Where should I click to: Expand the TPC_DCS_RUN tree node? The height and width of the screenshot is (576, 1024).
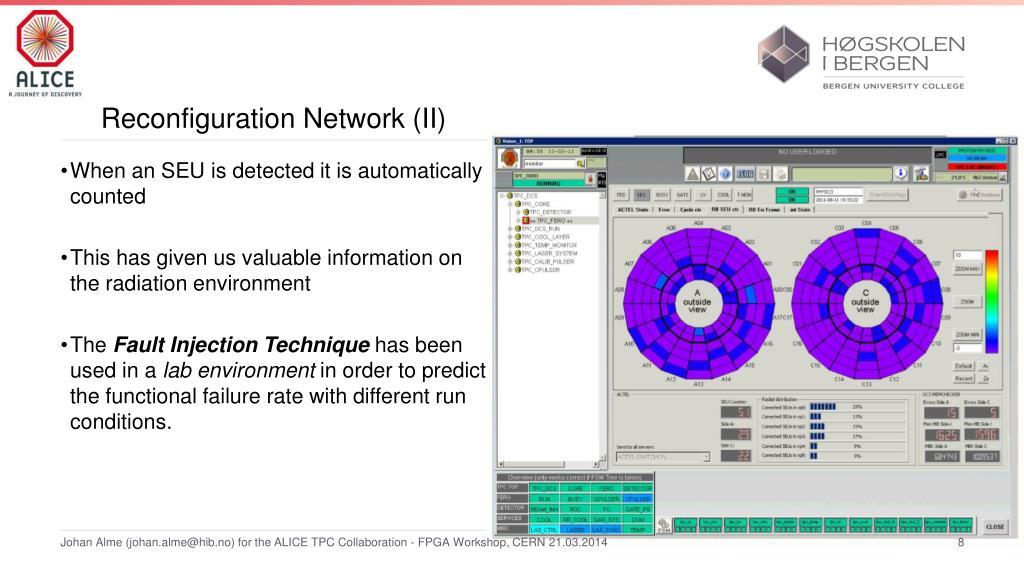pyautogui.click(x=510, y=229)
